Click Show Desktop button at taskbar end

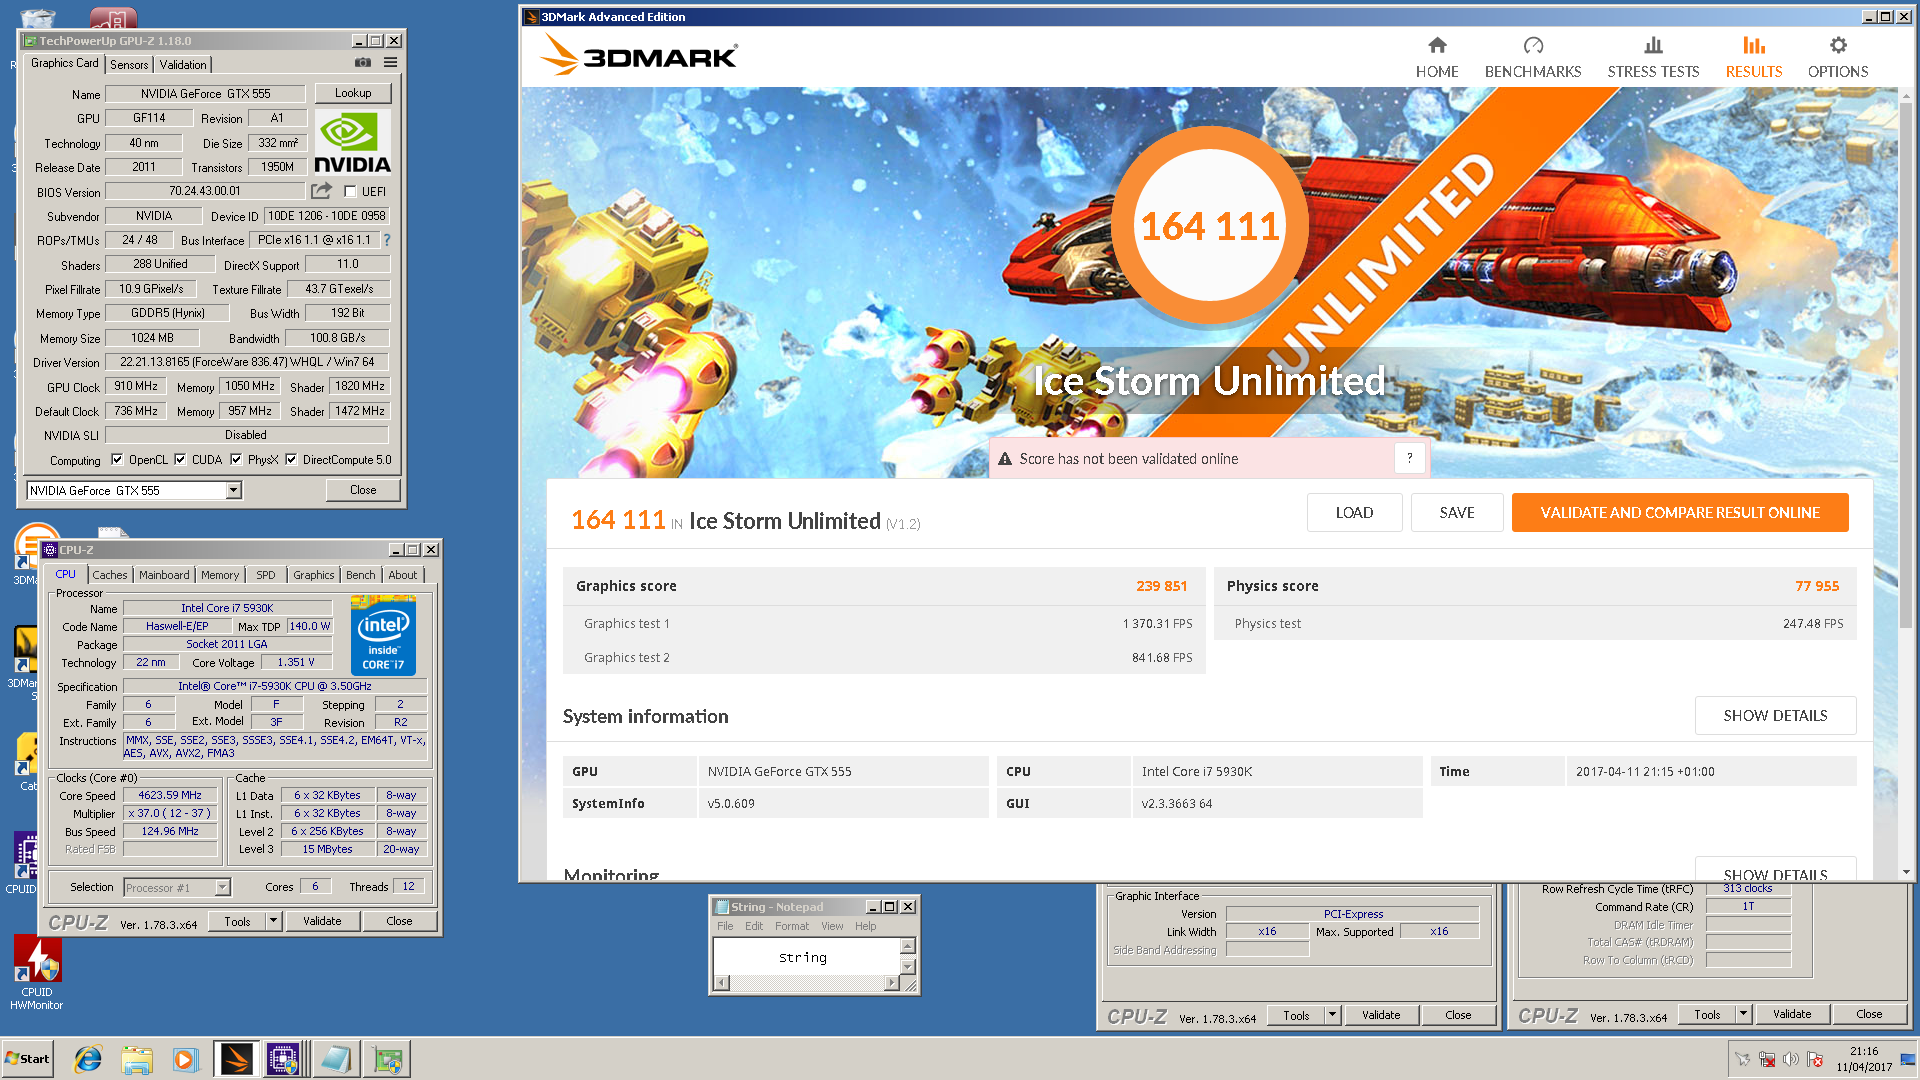click(x=1908, y=1059)
